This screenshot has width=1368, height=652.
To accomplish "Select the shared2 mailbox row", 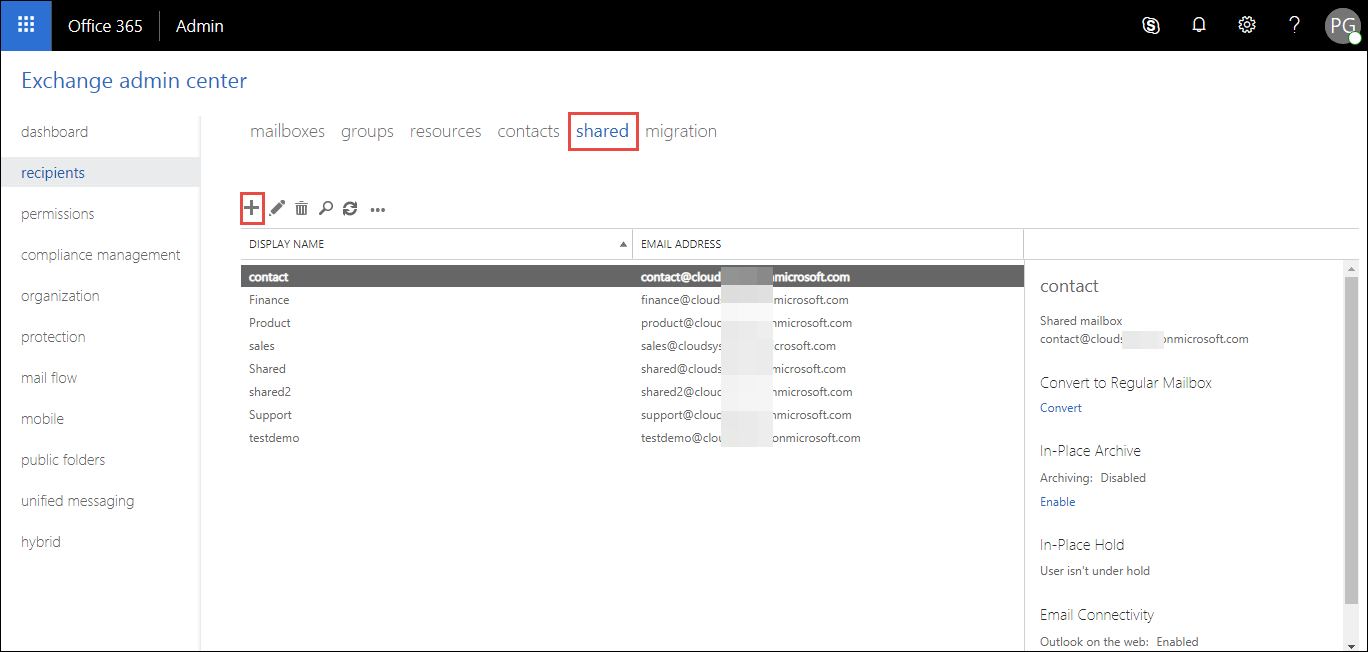I will [x=632, y=392].
